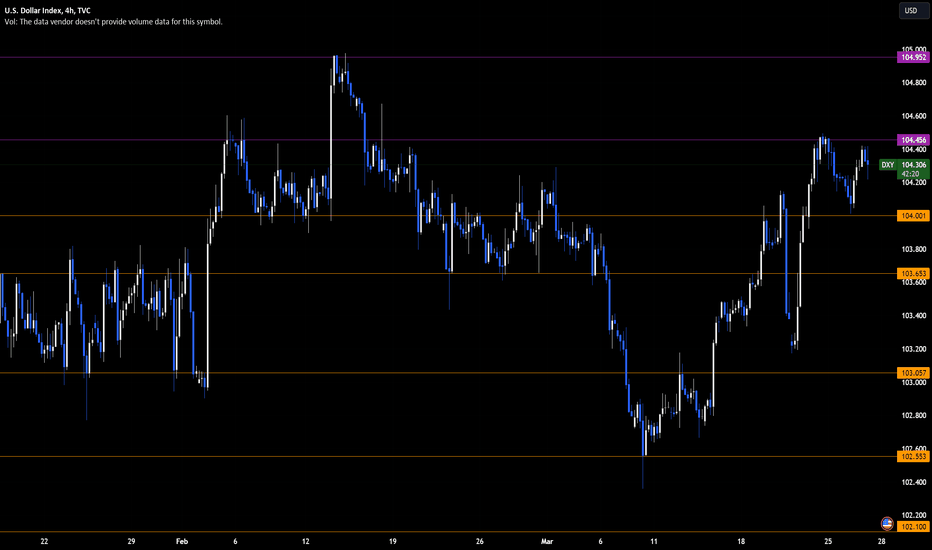
Task: Click the 28 date label on time axis
Action: (x=881, y=542)
